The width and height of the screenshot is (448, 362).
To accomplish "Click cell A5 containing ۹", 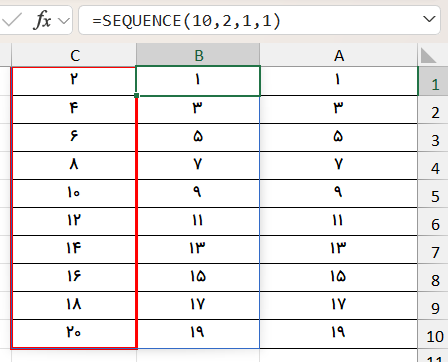I will click(x=339, y=194).
